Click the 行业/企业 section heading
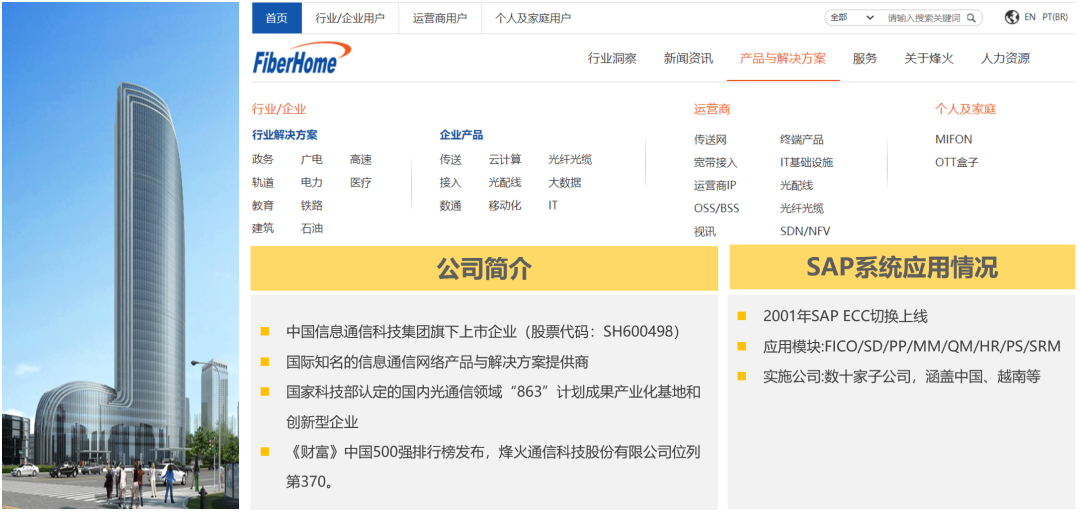The height and width of the screenshot is (512, 1080). pos(279,109)
